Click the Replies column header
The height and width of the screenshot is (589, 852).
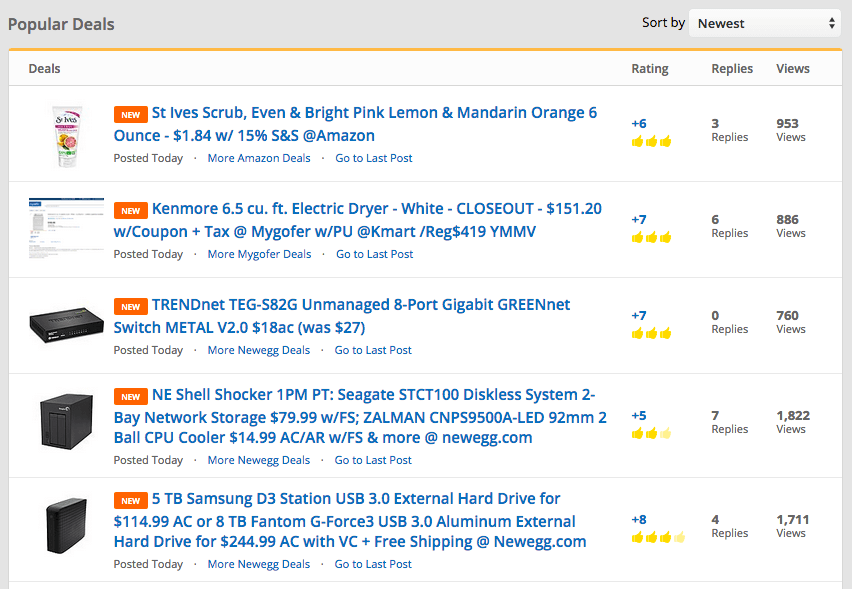[x=732, y=69]
